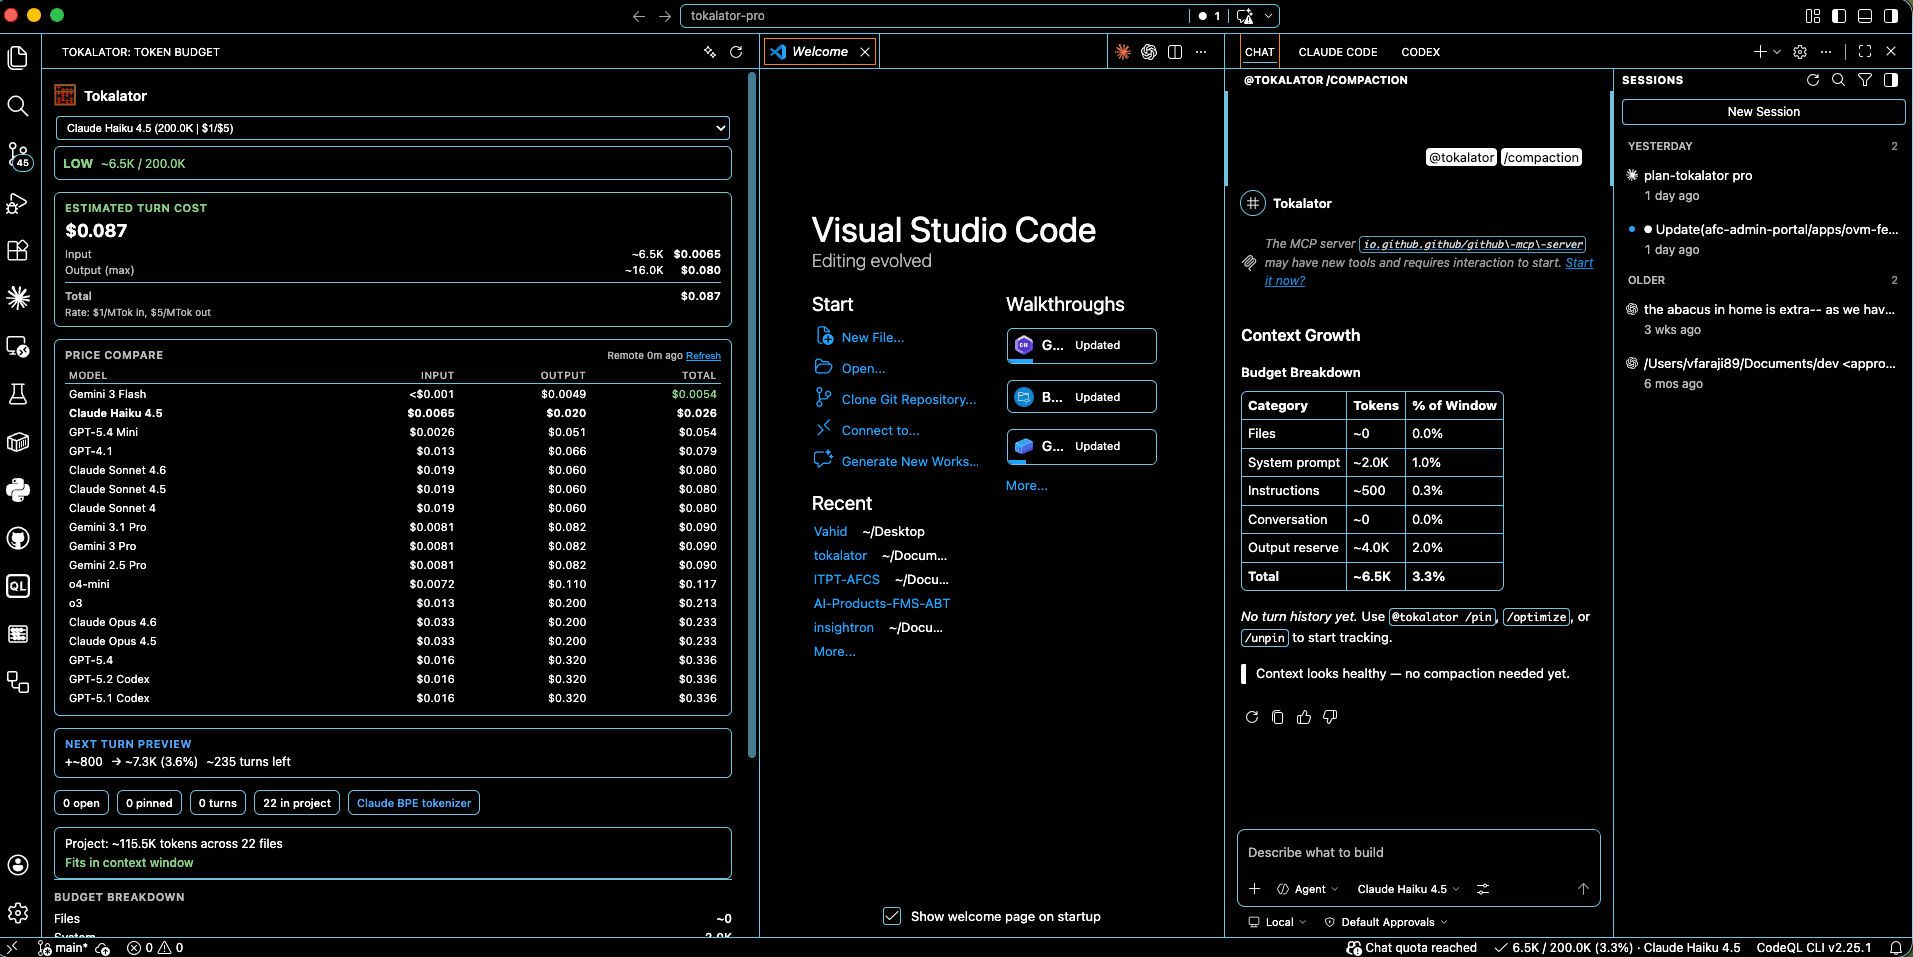This screenshot has width=1913, height=957.
Task: Maximize the chat panel size
Action: coord(1865,52)
